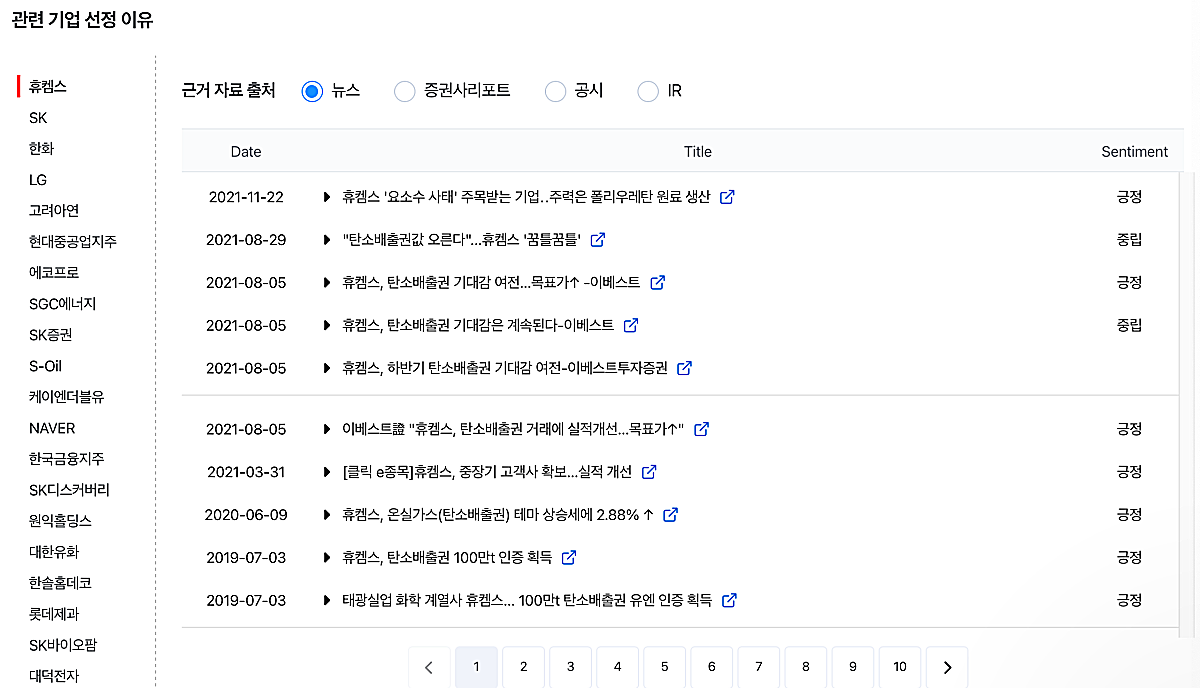
Task: Open external link for '[클릭 e종목]' article
Action: point(649,472)
